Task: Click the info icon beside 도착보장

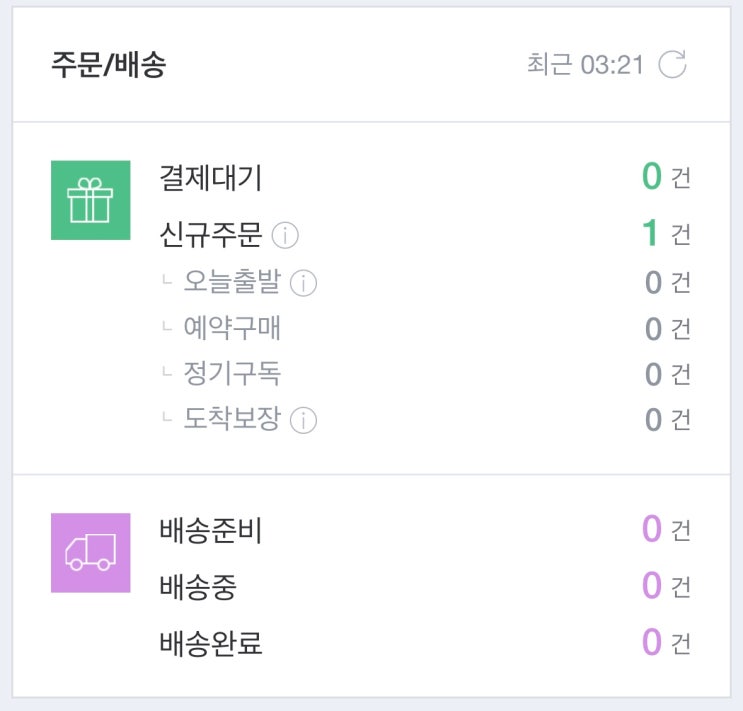Action: tap(303, 420)
